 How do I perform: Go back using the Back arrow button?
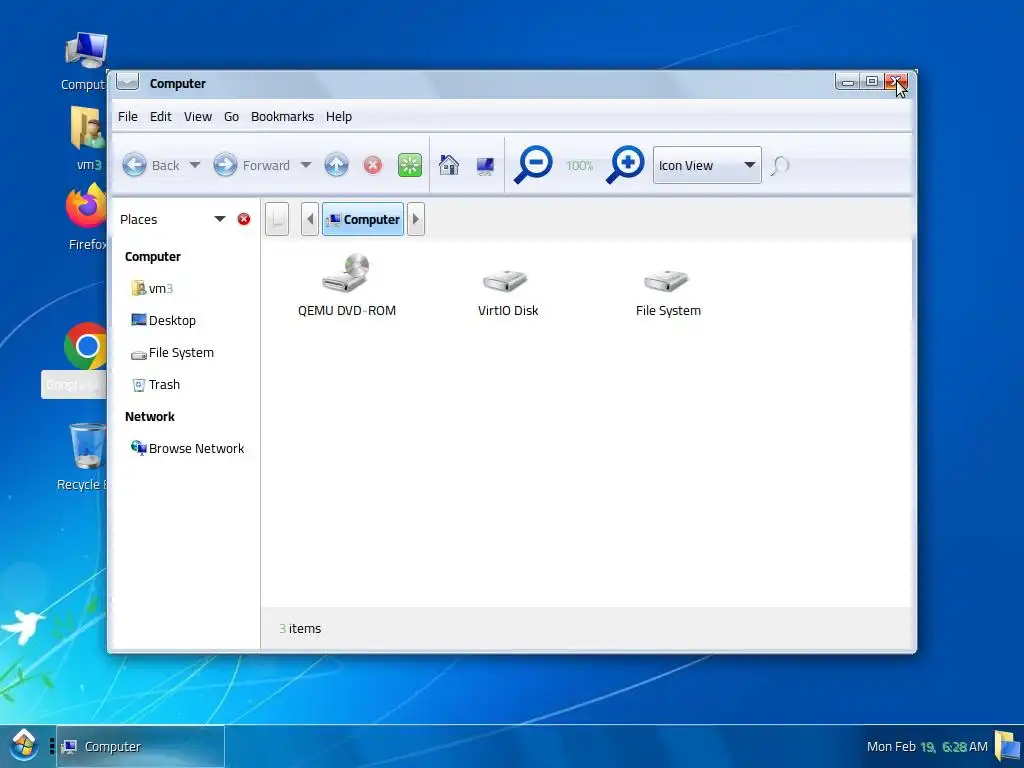coord(151,165)
